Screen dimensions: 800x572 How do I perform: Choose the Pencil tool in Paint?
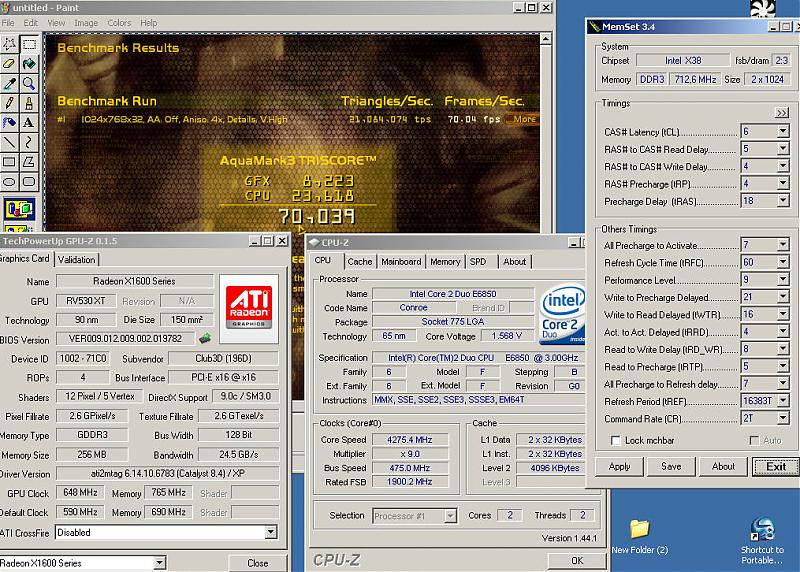pyautogui.click(x=9, y=103)
